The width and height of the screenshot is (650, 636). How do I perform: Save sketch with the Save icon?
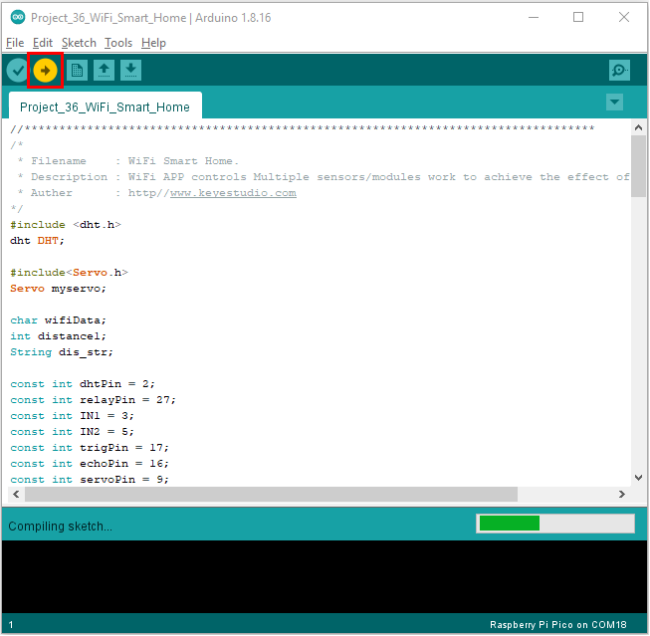131,70
